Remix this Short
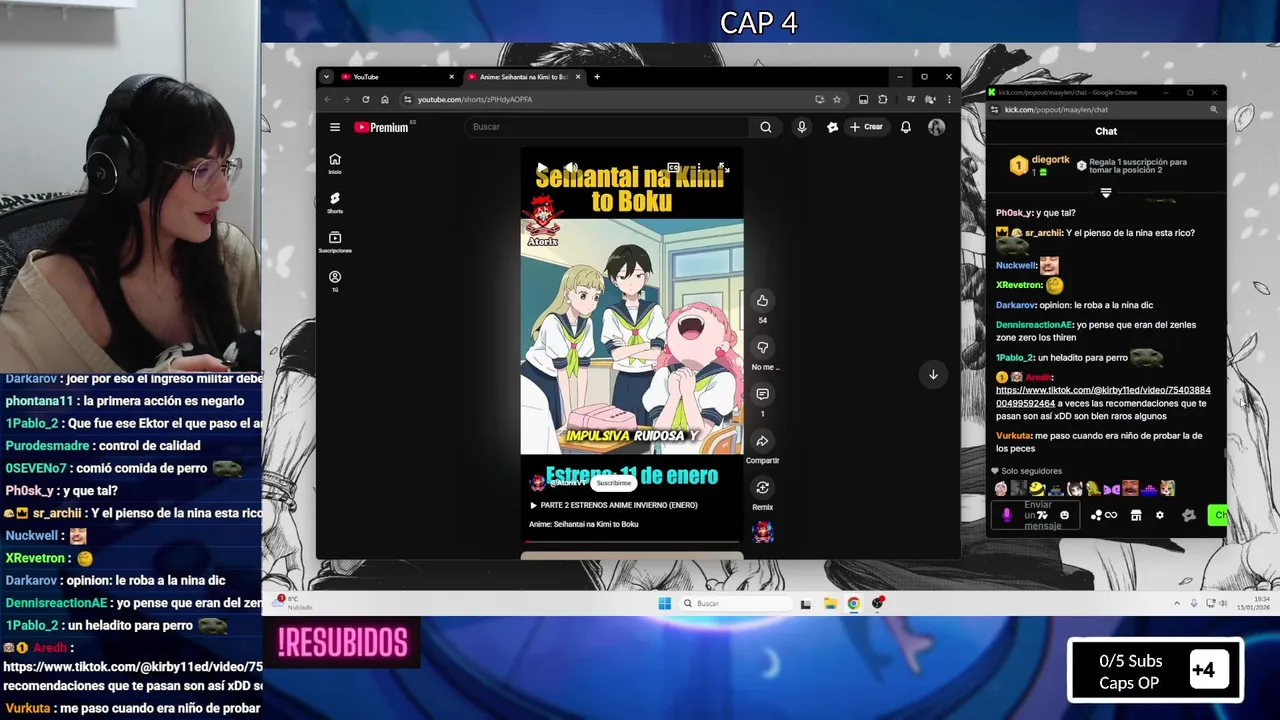1280x720 pixels. click(762, 488)
